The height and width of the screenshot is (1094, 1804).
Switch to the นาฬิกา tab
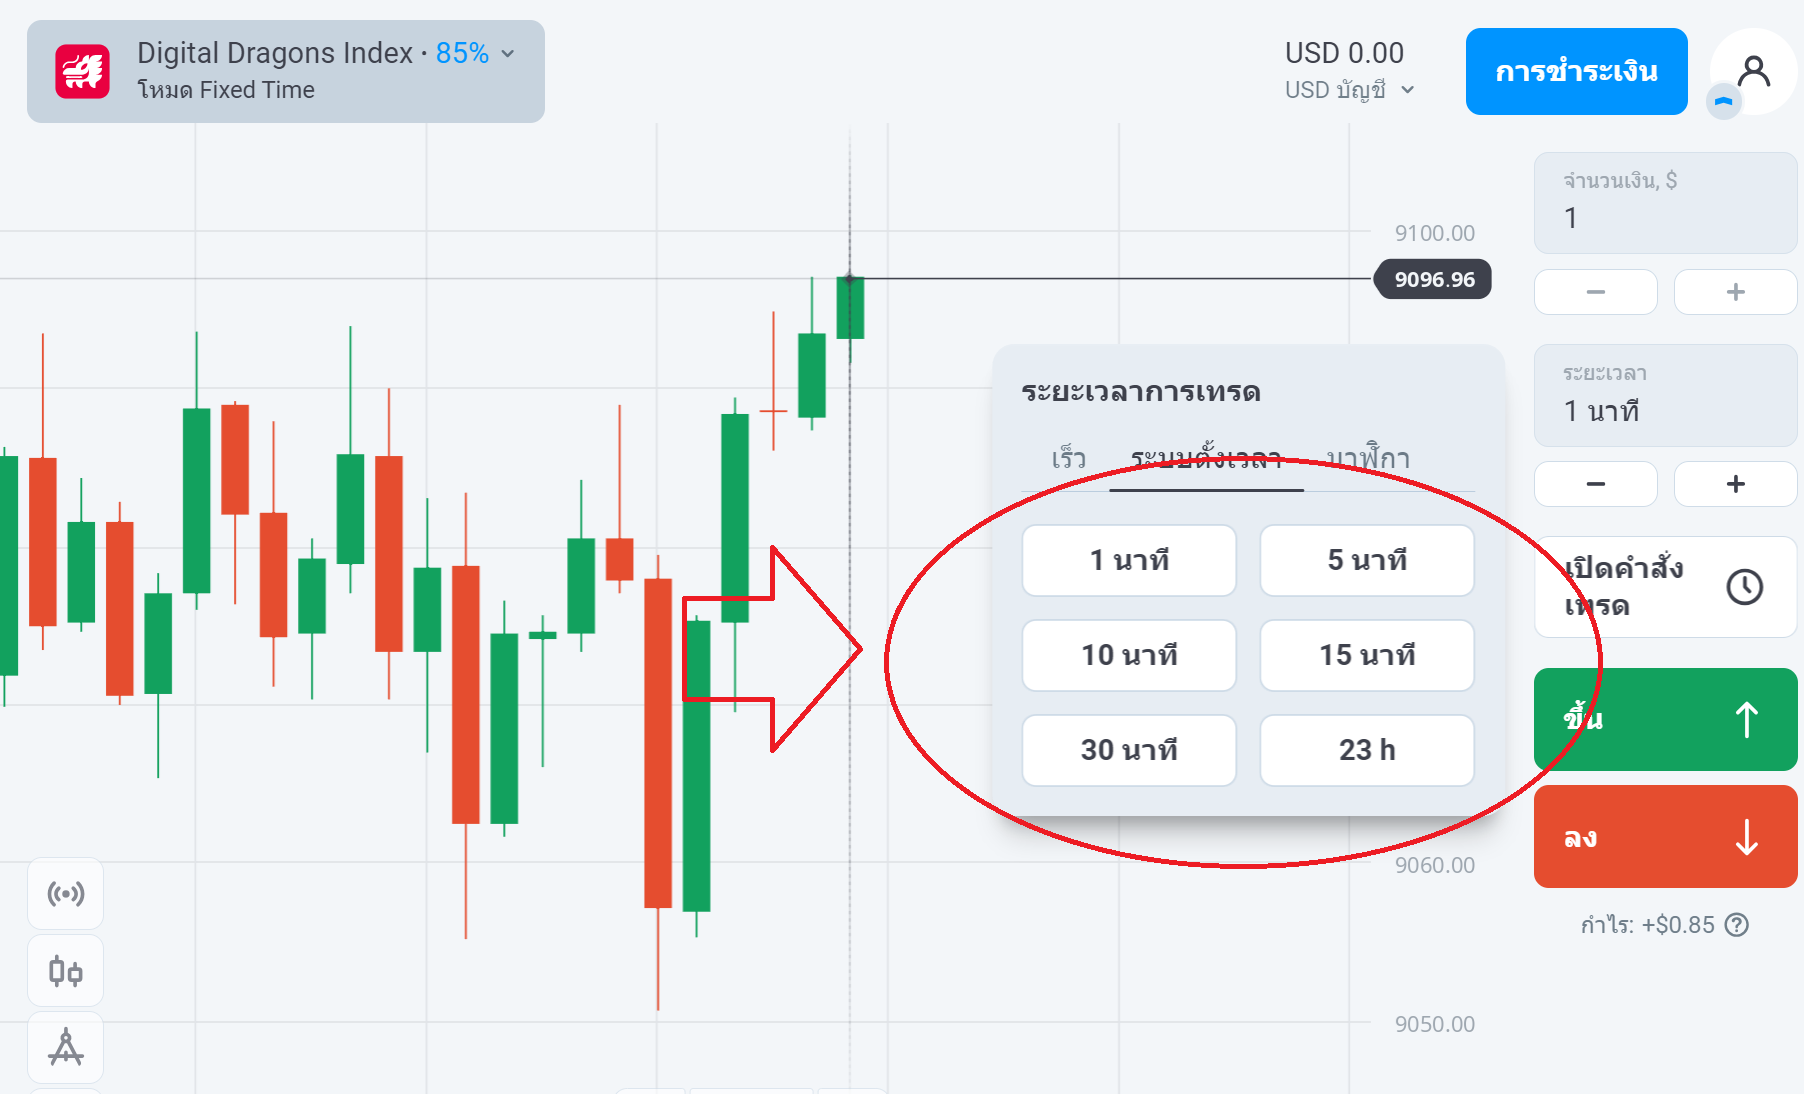tap(1368, 459)
